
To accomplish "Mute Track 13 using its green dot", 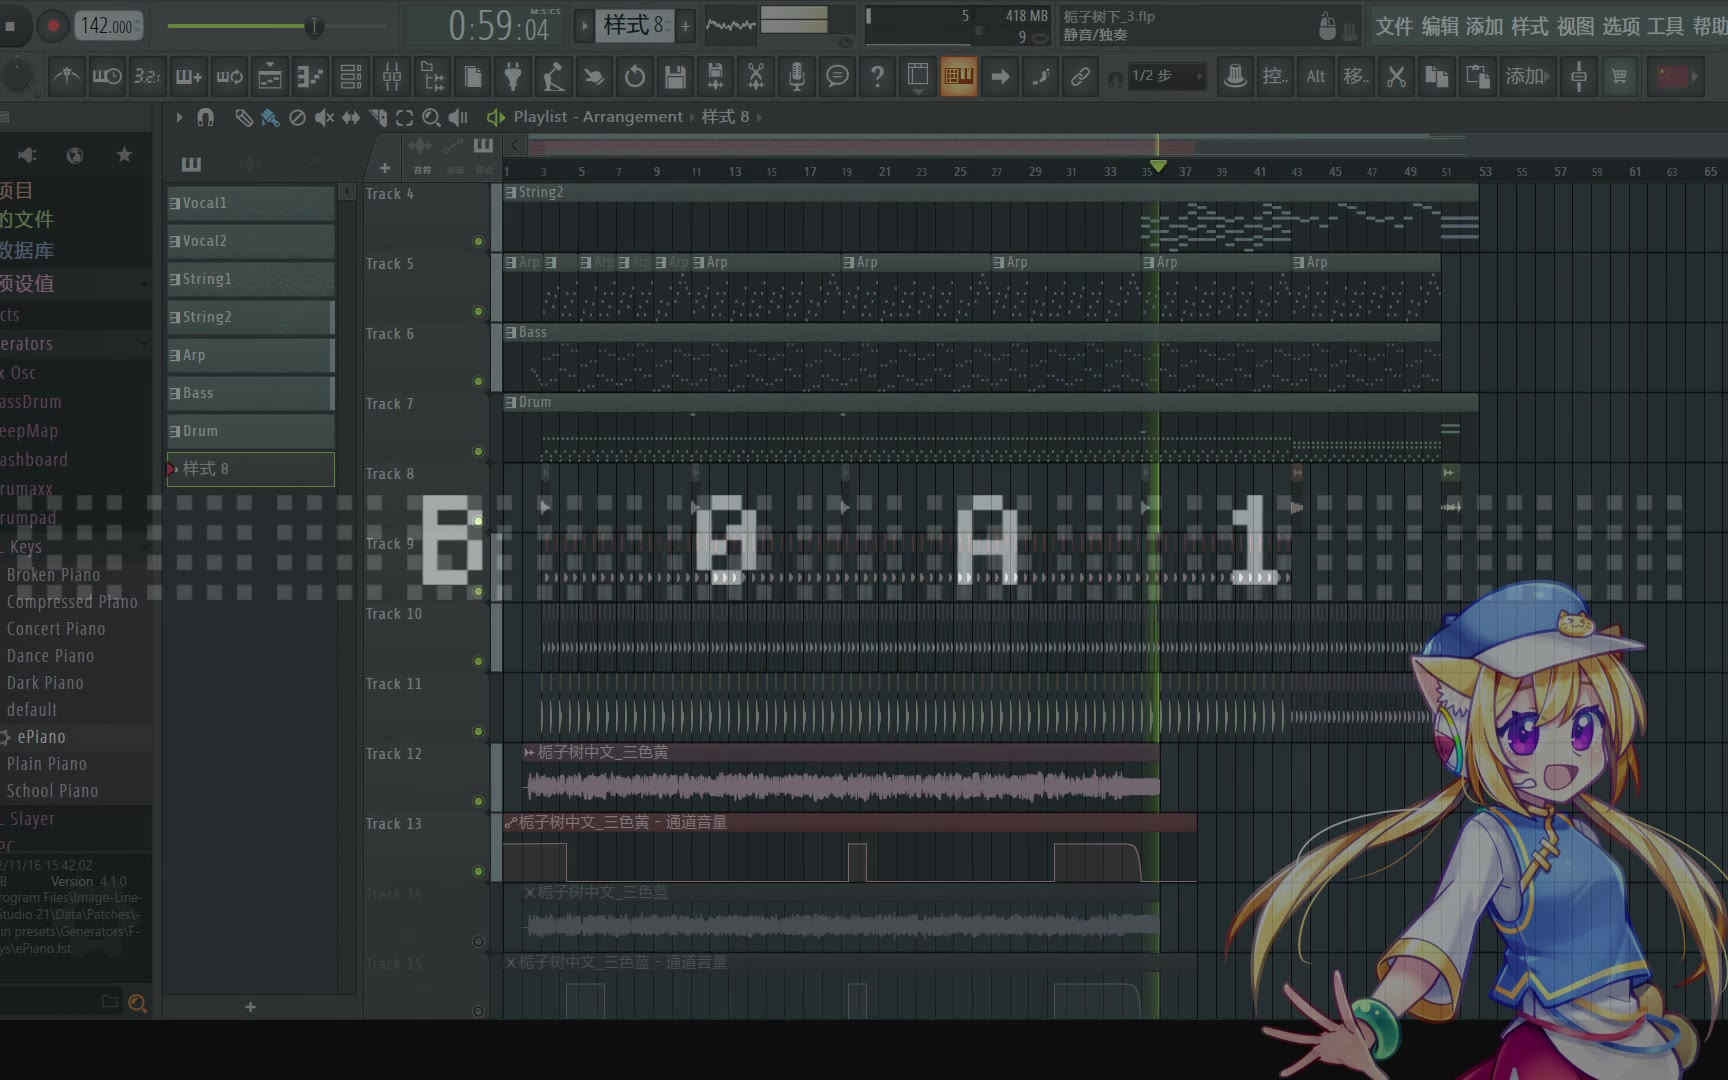I will (x=478, y=871).
